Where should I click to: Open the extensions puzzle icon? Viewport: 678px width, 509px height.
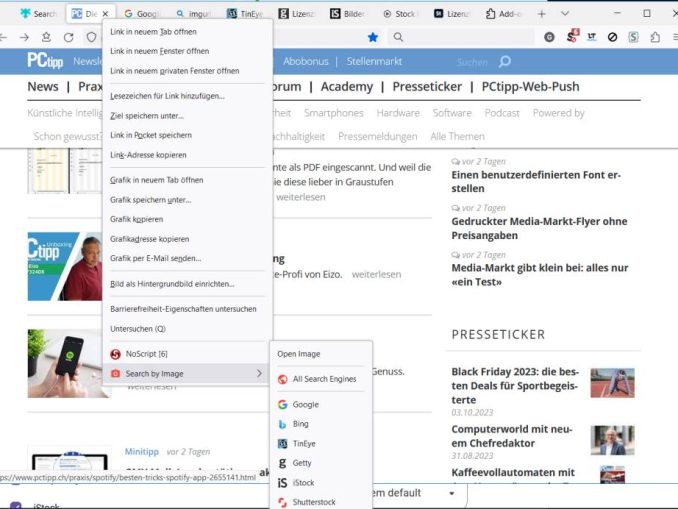(655, 38)
